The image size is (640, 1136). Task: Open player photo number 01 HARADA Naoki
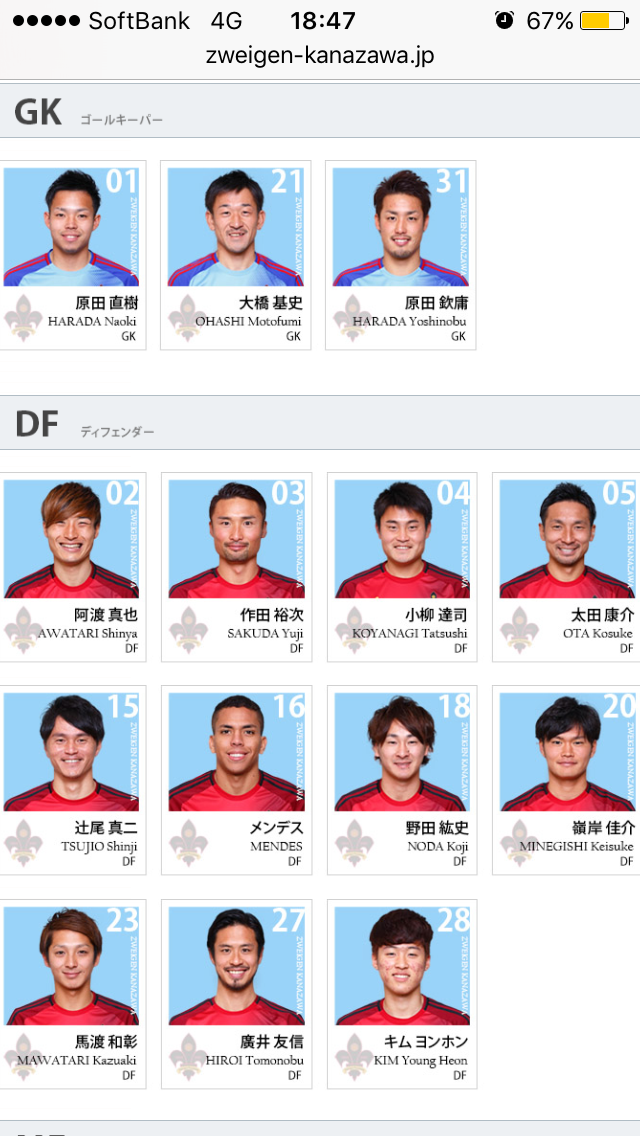coord(71,227)
